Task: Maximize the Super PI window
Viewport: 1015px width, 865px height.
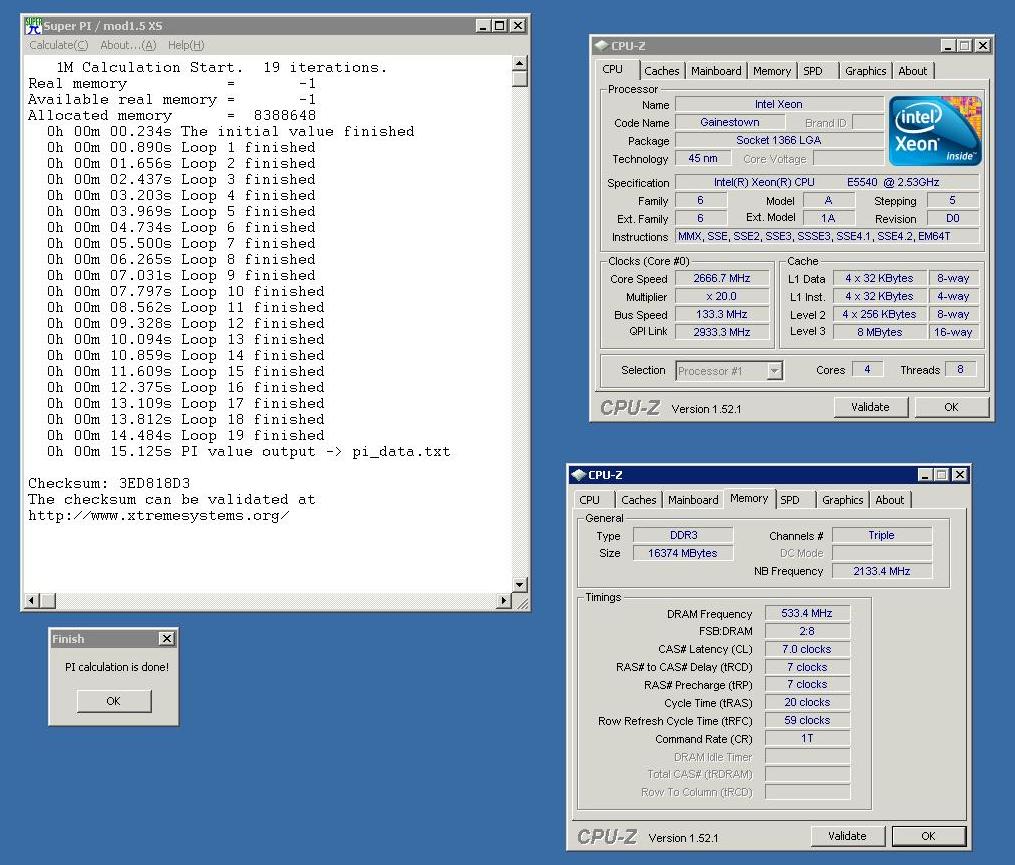Action: click(499, 26)
